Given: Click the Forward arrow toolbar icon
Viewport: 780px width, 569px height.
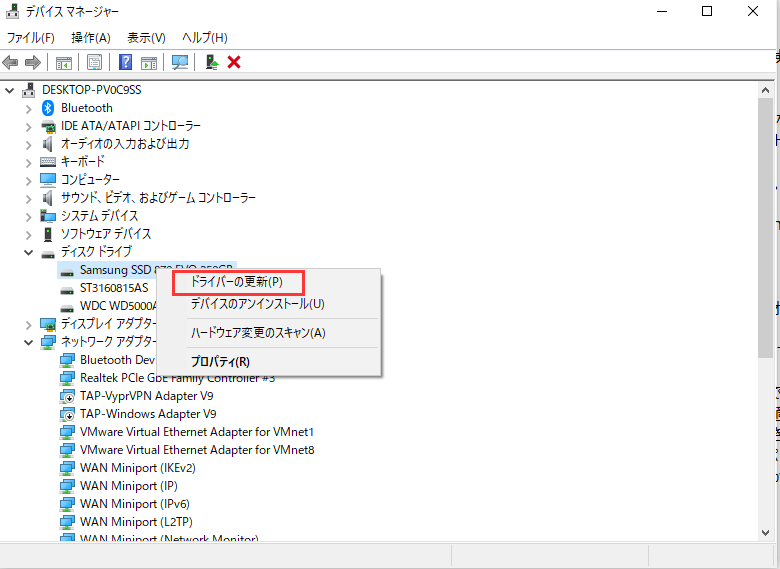Looking at the screenshot, I should (x=33, y=63).
